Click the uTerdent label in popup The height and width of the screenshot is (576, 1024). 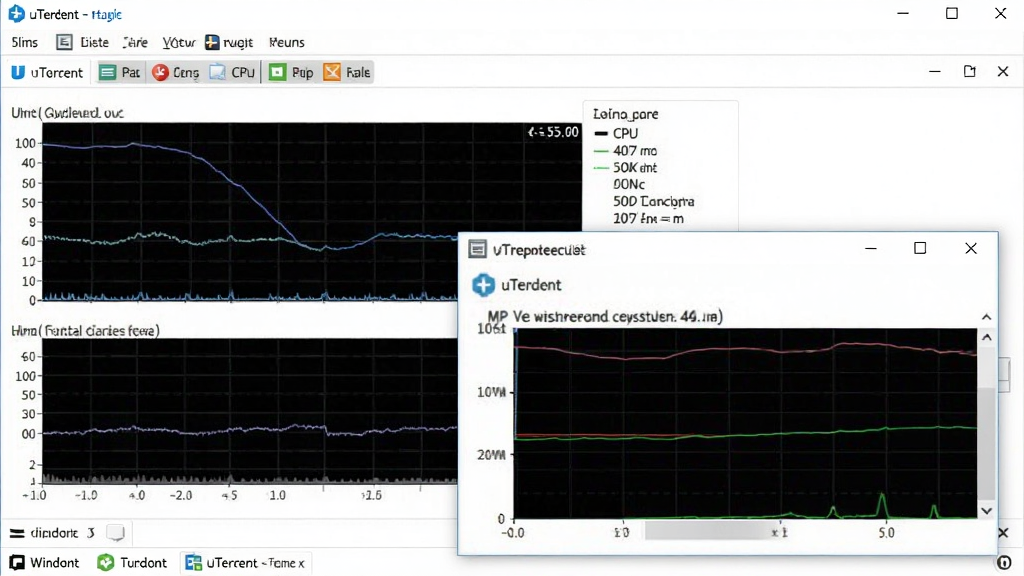tap(531, 285)
